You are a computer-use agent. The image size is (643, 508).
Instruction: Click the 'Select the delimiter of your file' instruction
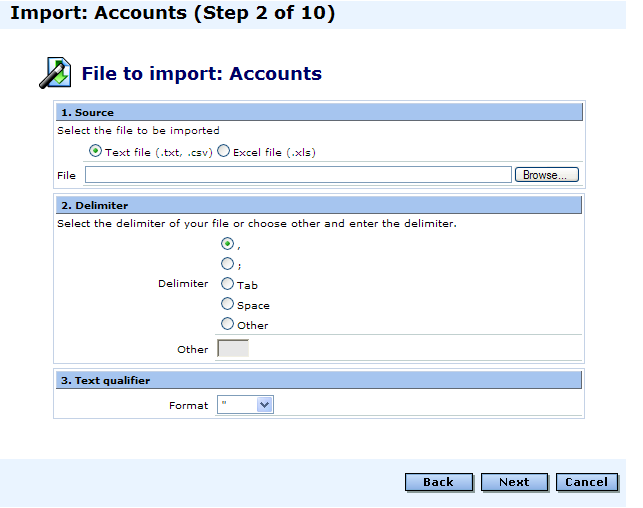[257, 223]
